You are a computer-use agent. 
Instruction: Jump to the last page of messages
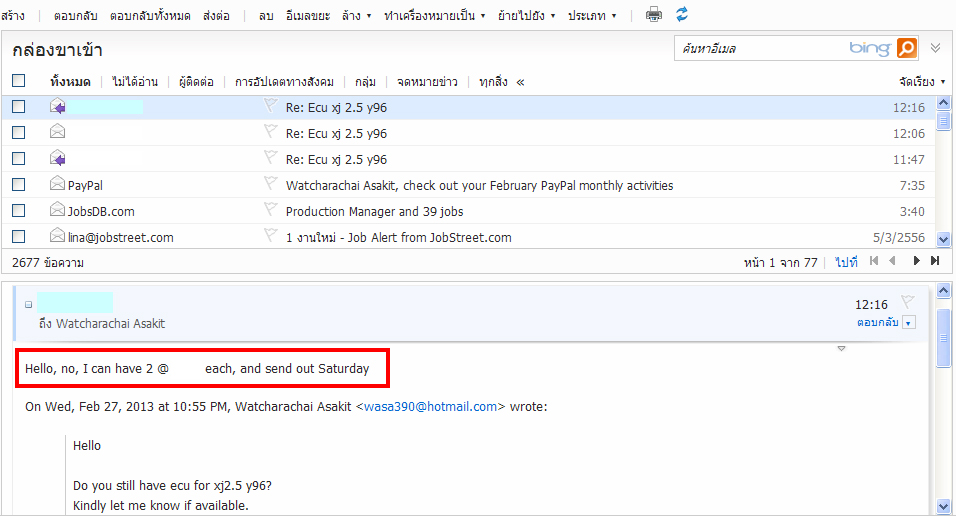(935, 262)
